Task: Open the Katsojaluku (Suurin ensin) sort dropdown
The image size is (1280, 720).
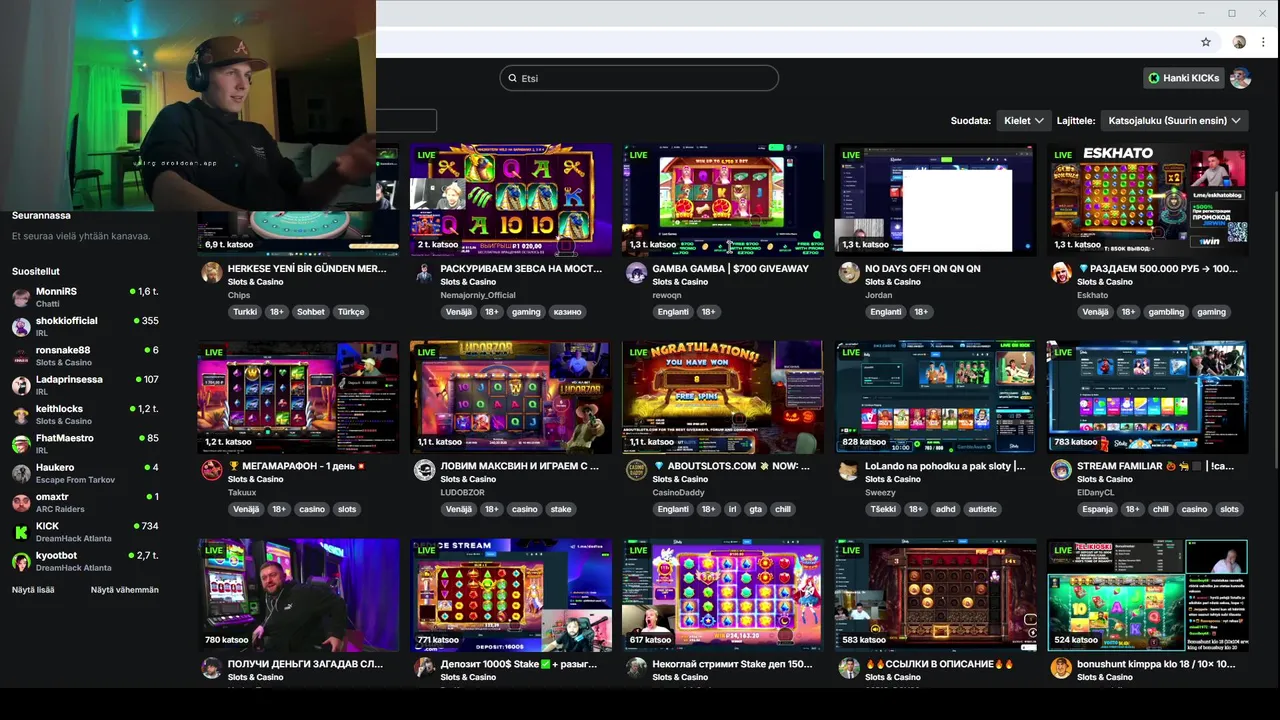Action: pos(1174,121)
